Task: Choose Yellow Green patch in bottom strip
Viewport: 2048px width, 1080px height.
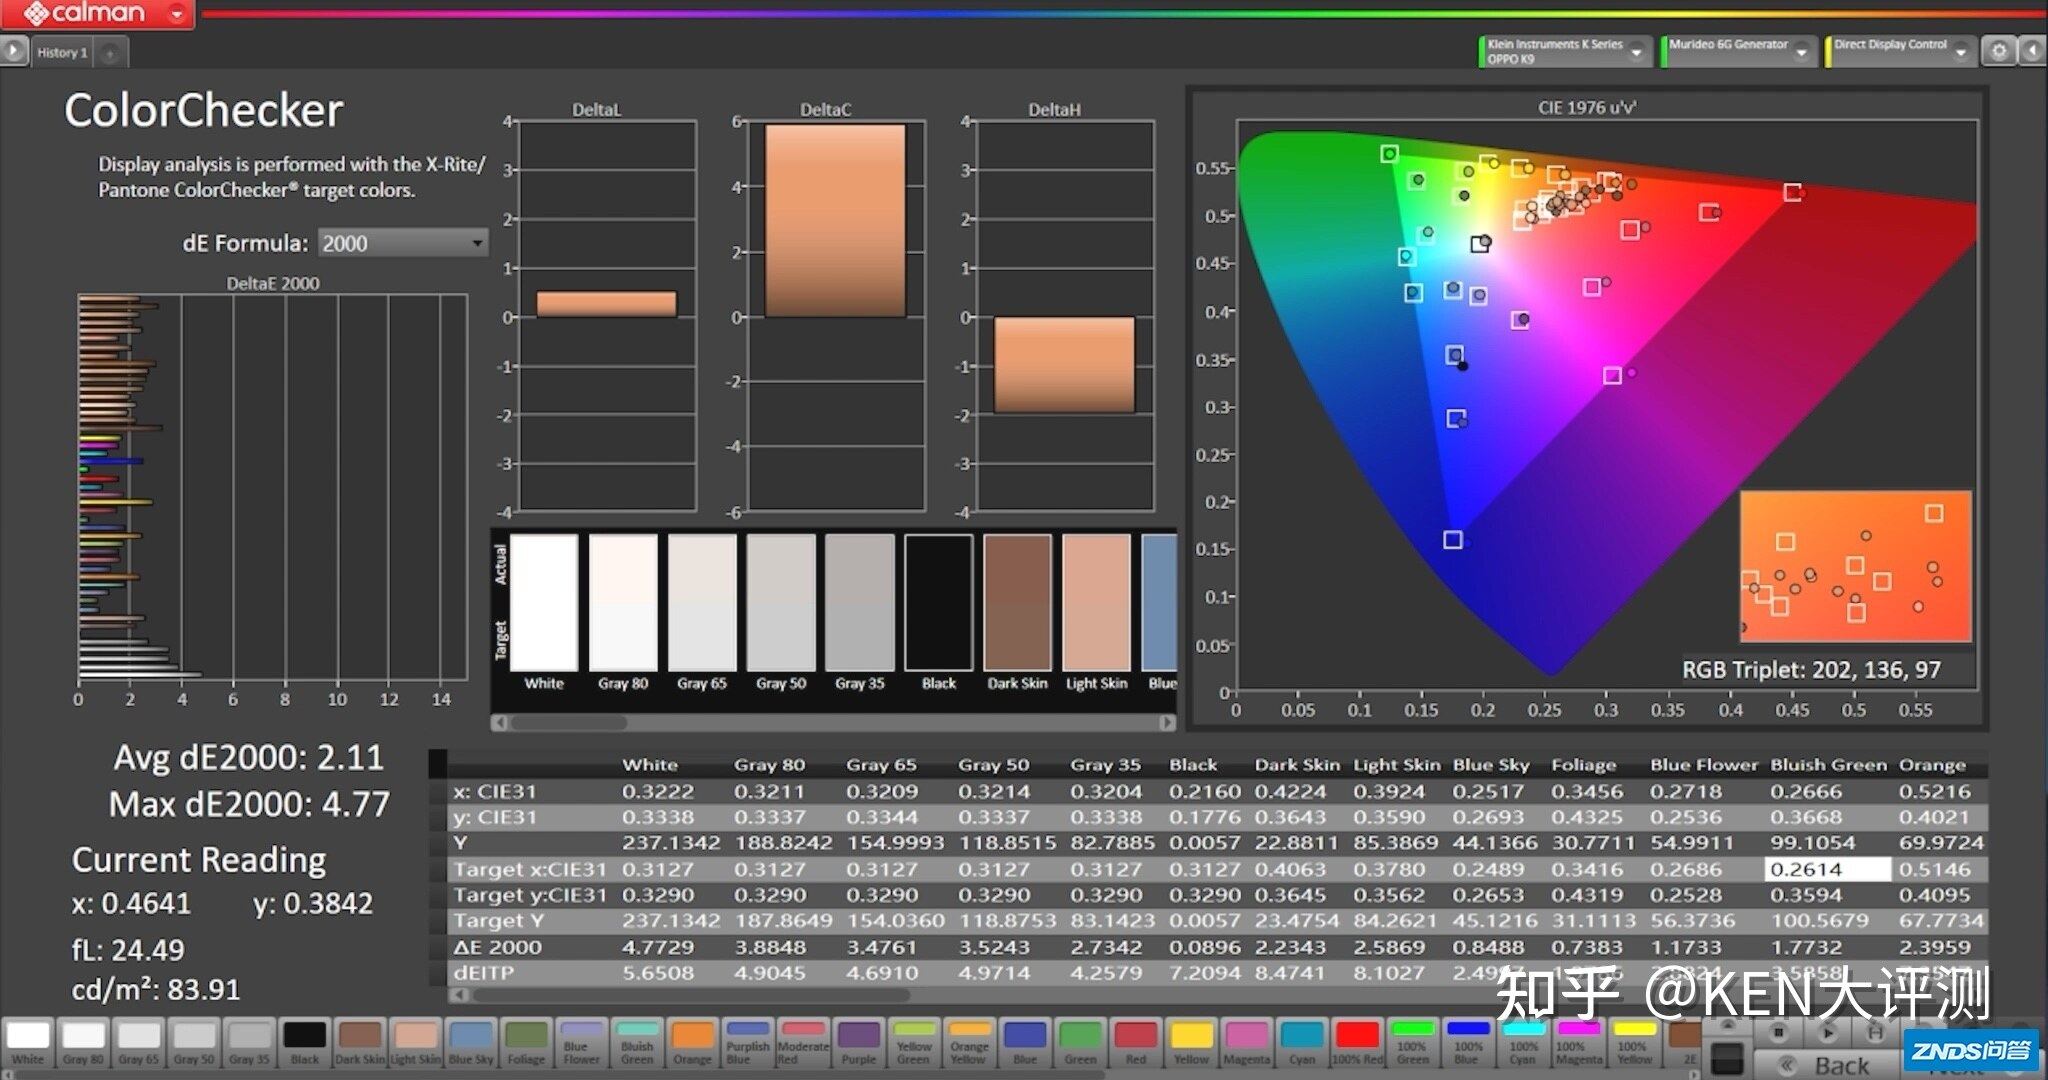Action: click(914, 1043)
